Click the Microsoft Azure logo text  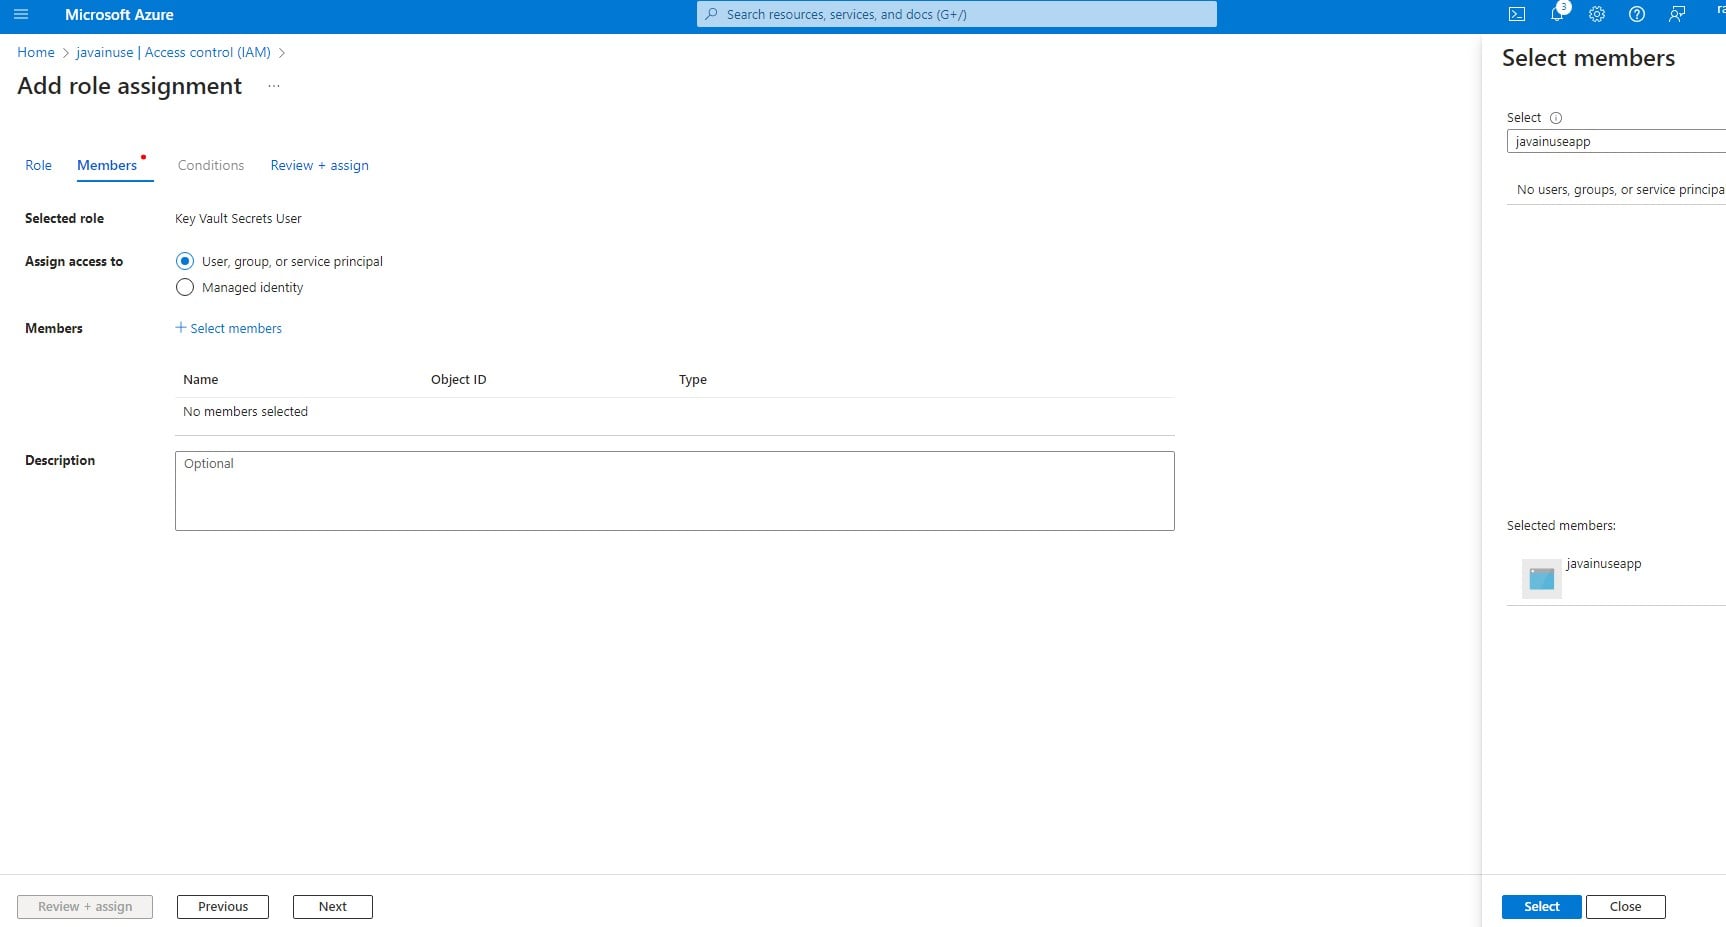(119, 15)
